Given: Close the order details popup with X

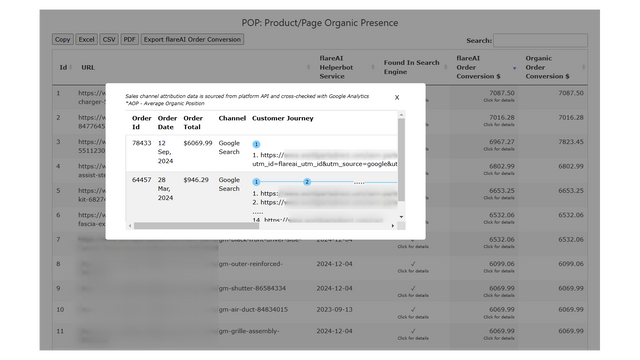Looking at the screenshot, I should pos(397,98).
